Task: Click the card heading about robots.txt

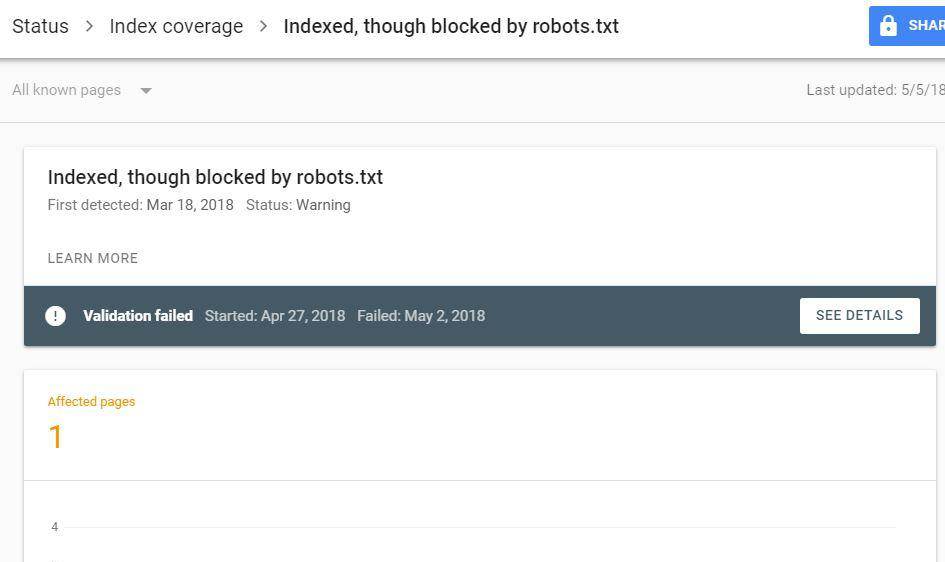Action: [x=215, y=177]
